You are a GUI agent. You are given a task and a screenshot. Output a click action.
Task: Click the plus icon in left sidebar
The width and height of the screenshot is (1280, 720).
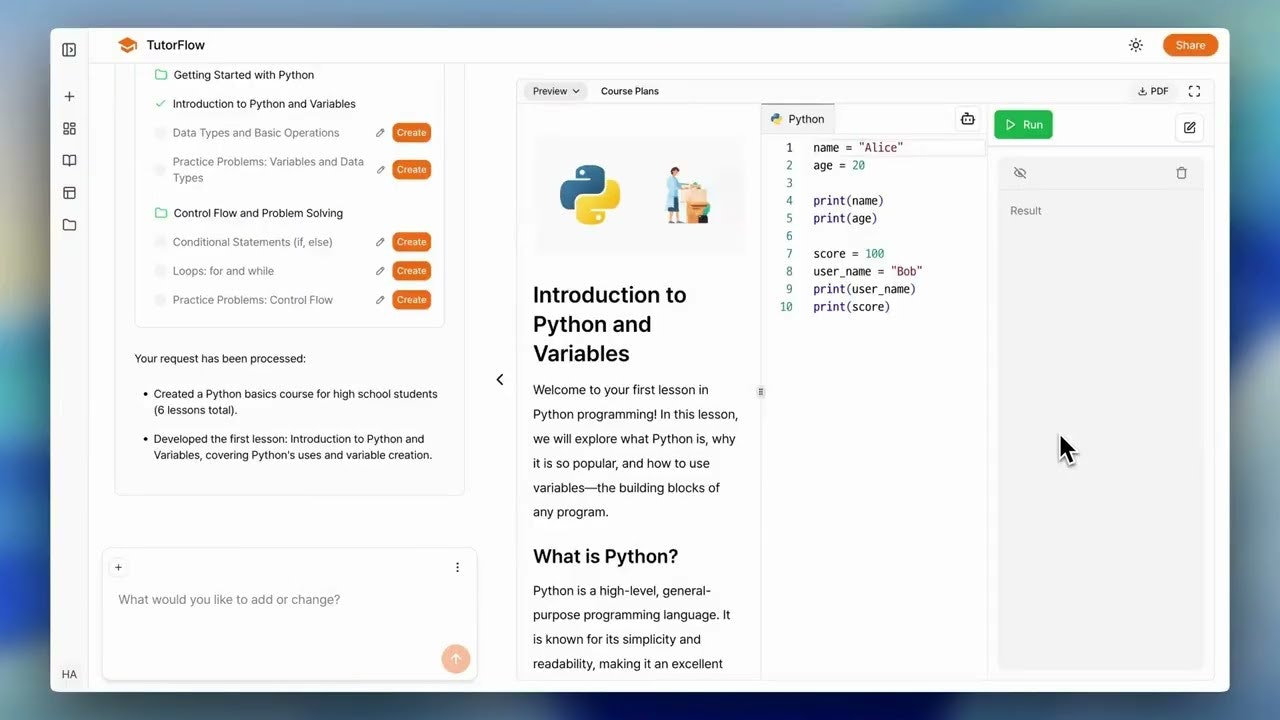pos(69,97)
